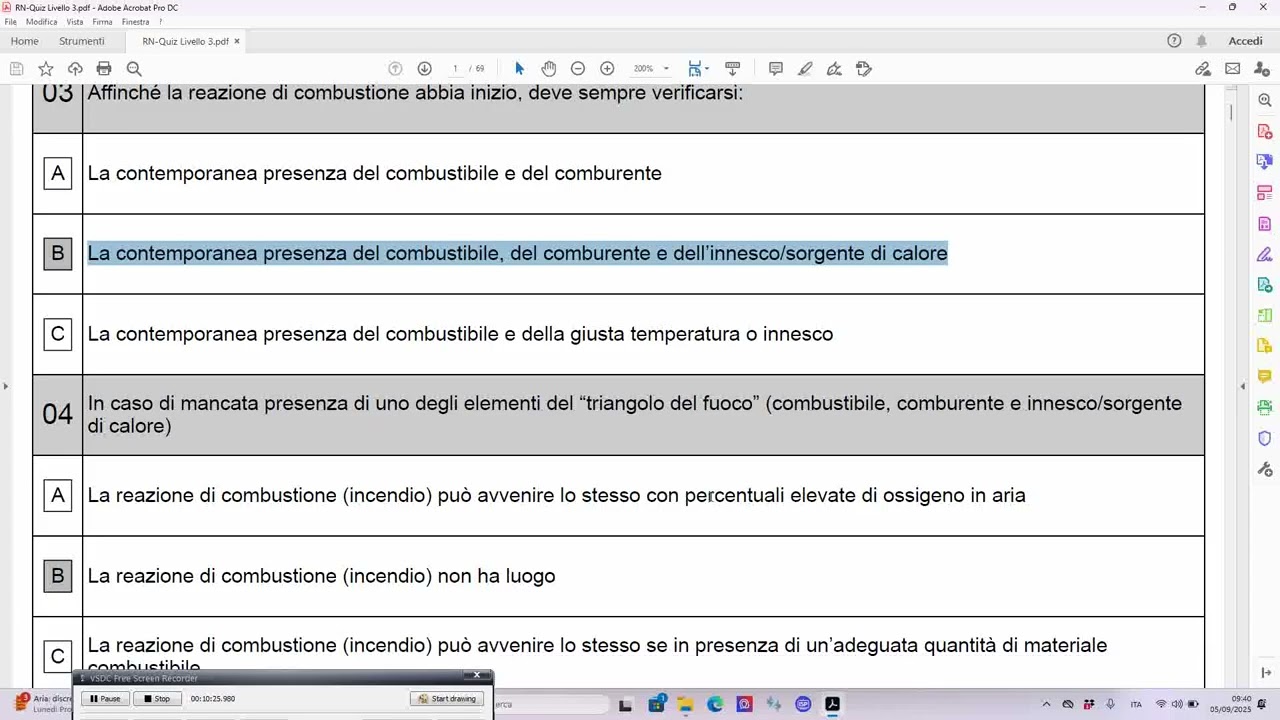
Task: Open Microsoft Edge from the taskbar
Action: click(x=715, y=704)
